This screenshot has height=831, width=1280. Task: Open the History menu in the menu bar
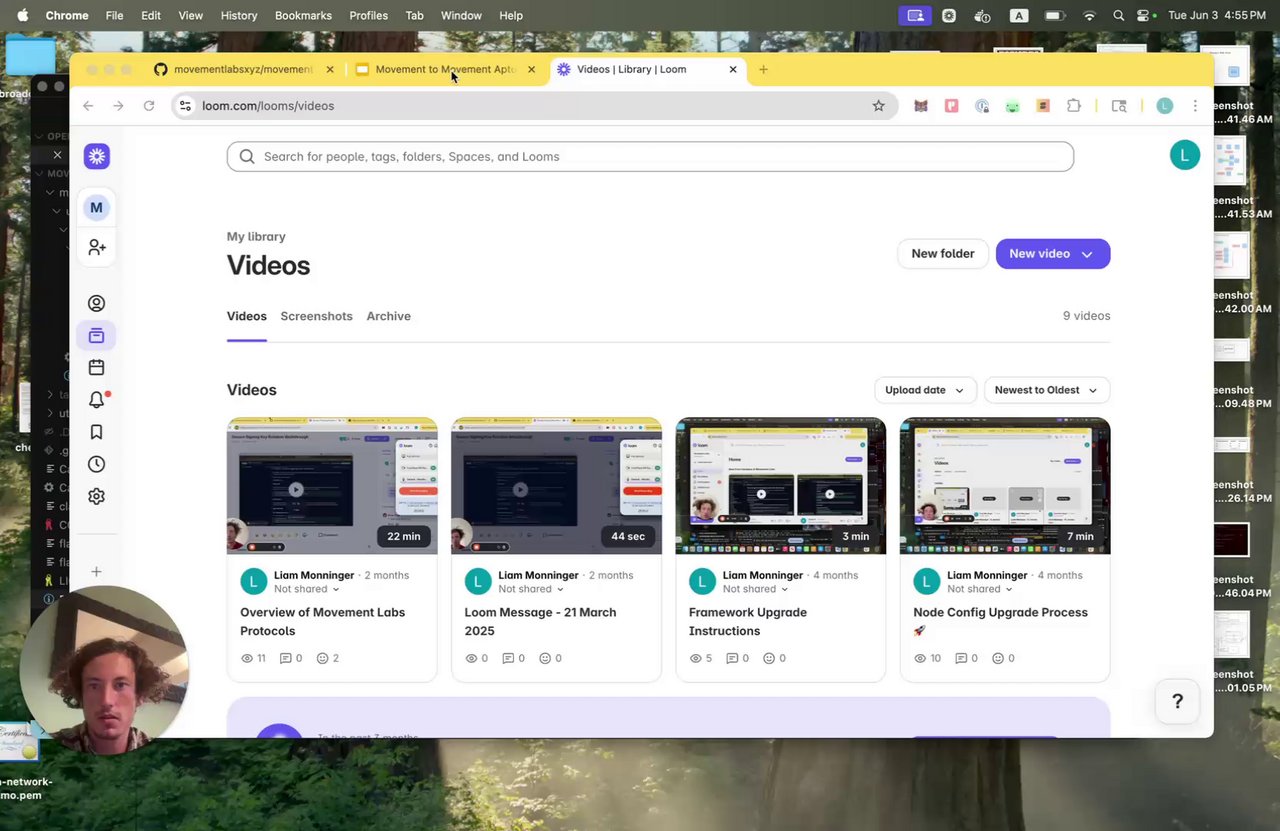238,15
